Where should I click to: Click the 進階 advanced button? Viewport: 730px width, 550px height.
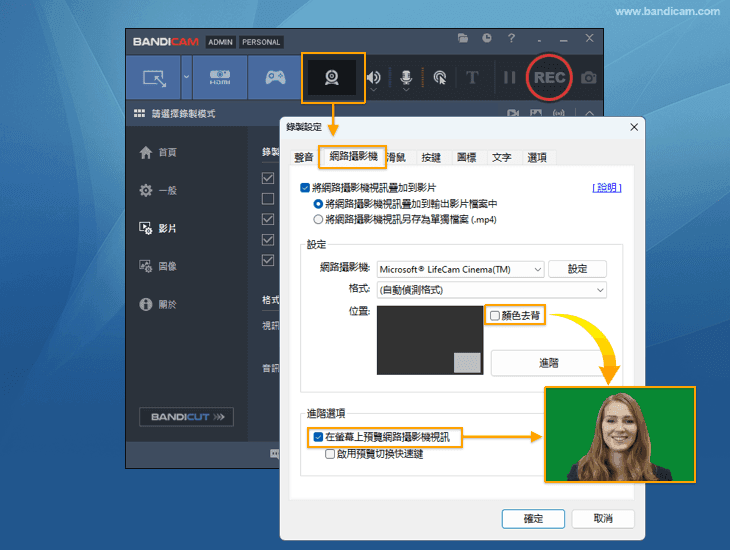coord(548,363)
